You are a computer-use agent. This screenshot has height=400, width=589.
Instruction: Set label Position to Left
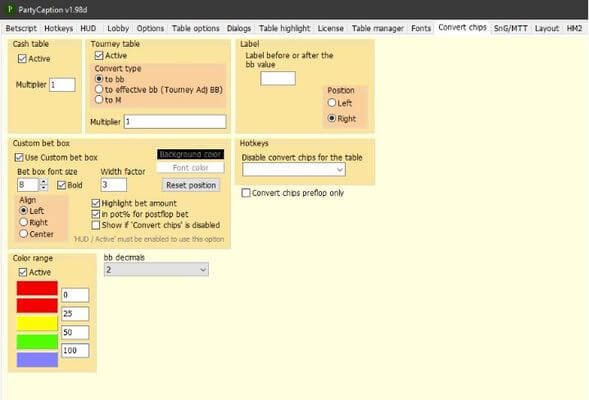click(x=331, y=103)
